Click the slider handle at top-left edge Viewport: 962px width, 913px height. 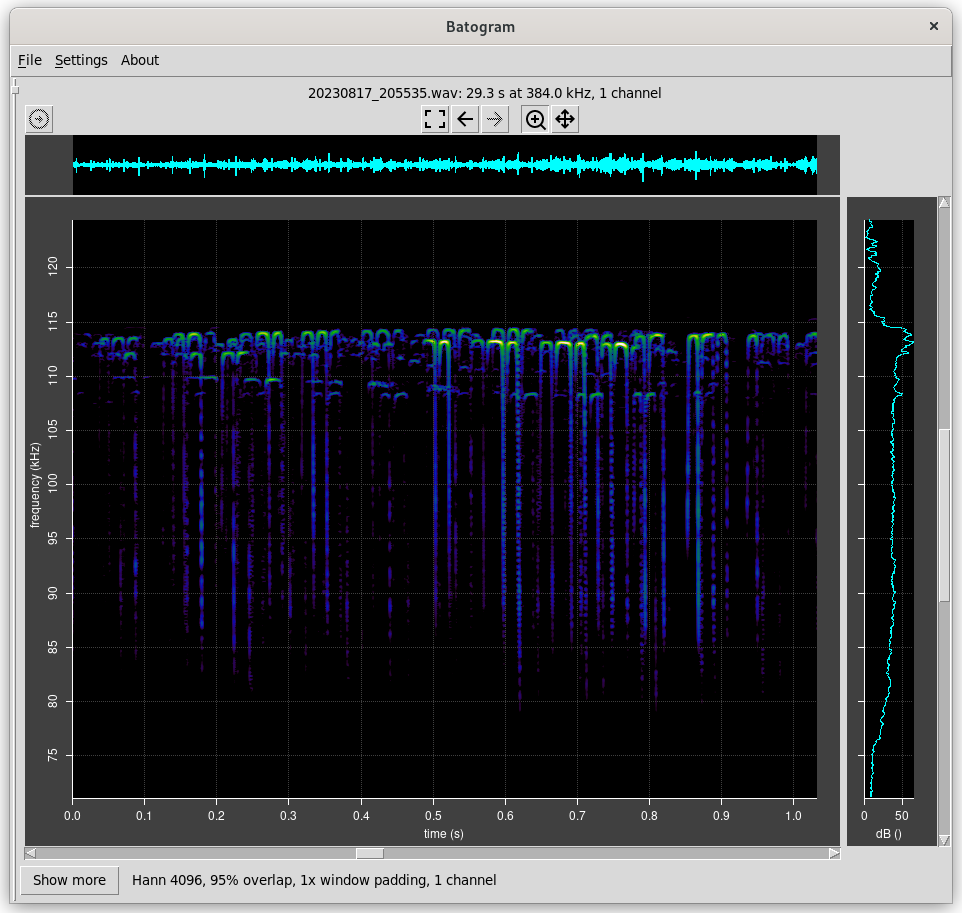pos(15,91)
